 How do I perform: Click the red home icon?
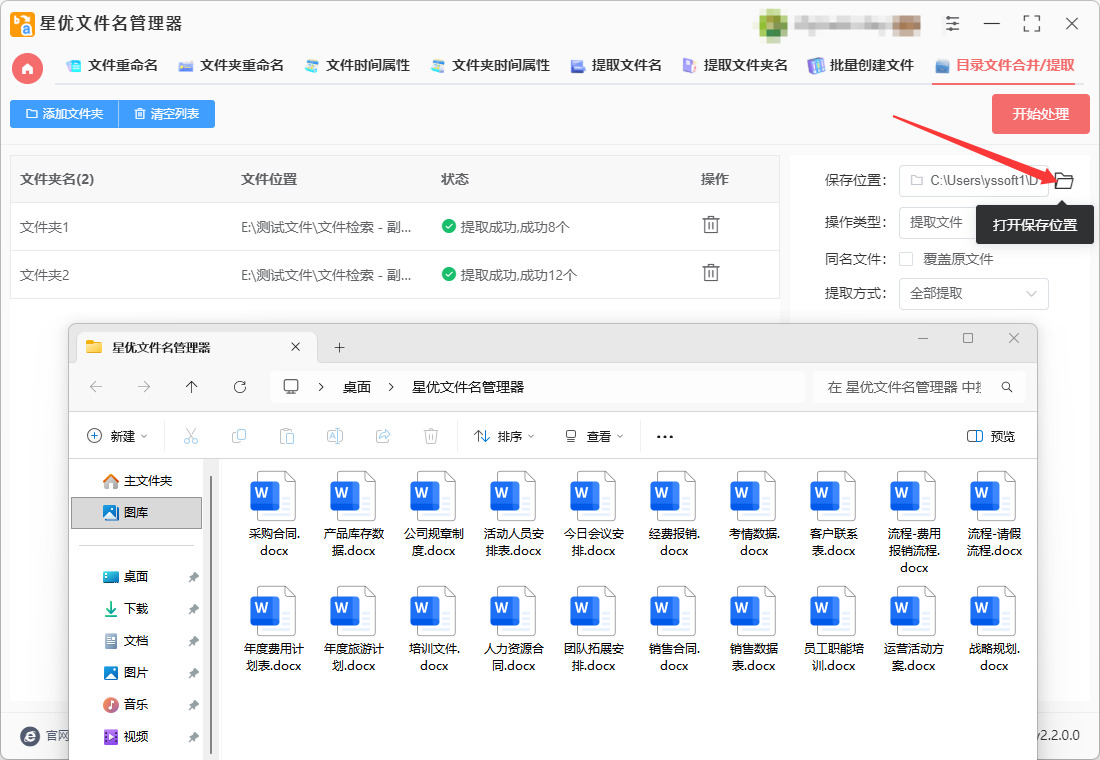tap(27, 68)
